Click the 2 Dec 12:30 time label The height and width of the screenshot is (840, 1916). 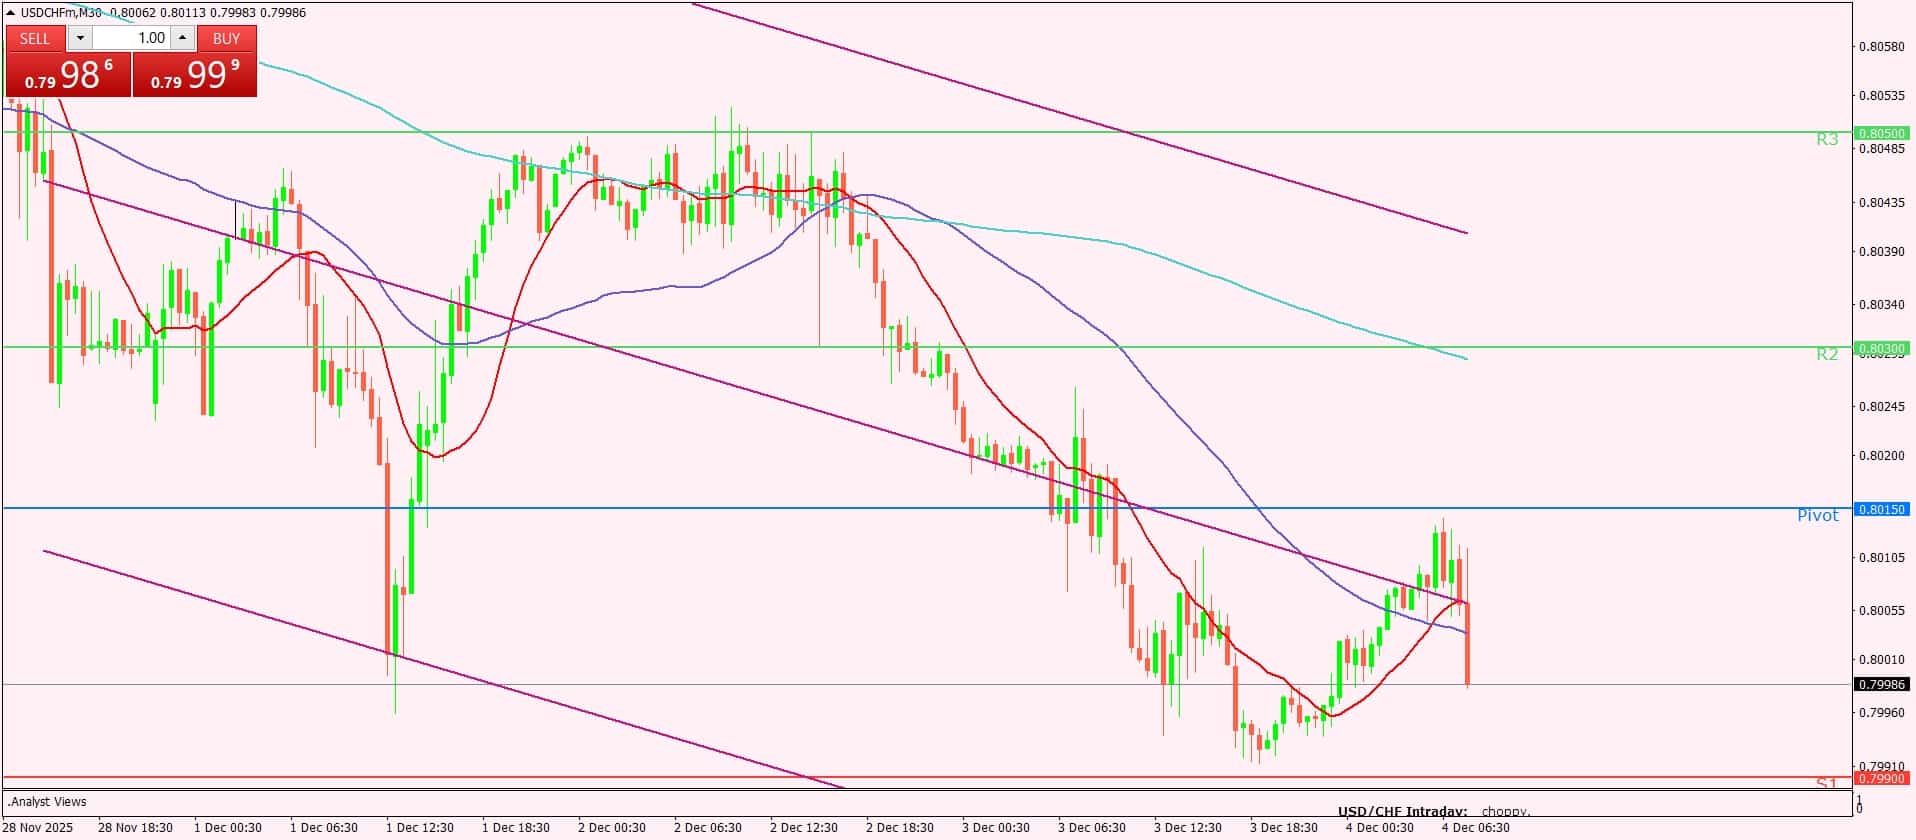(804, 828)
